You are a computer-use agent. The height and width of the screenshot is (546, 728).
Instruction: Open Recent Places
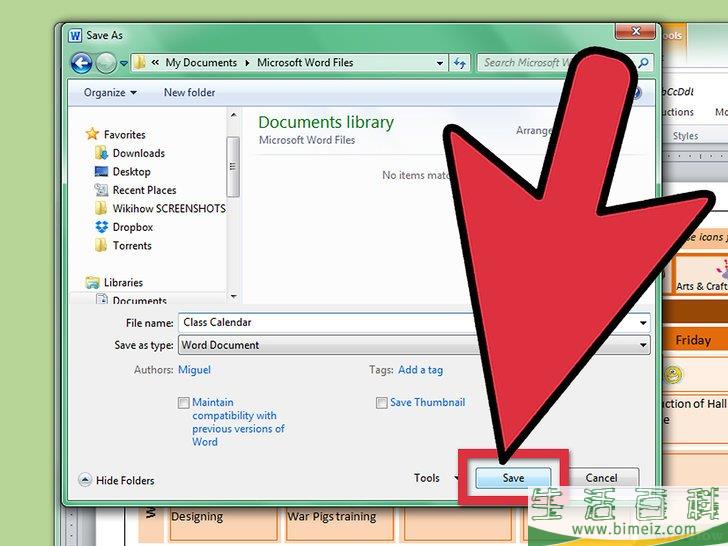click(x=144, y=190)
